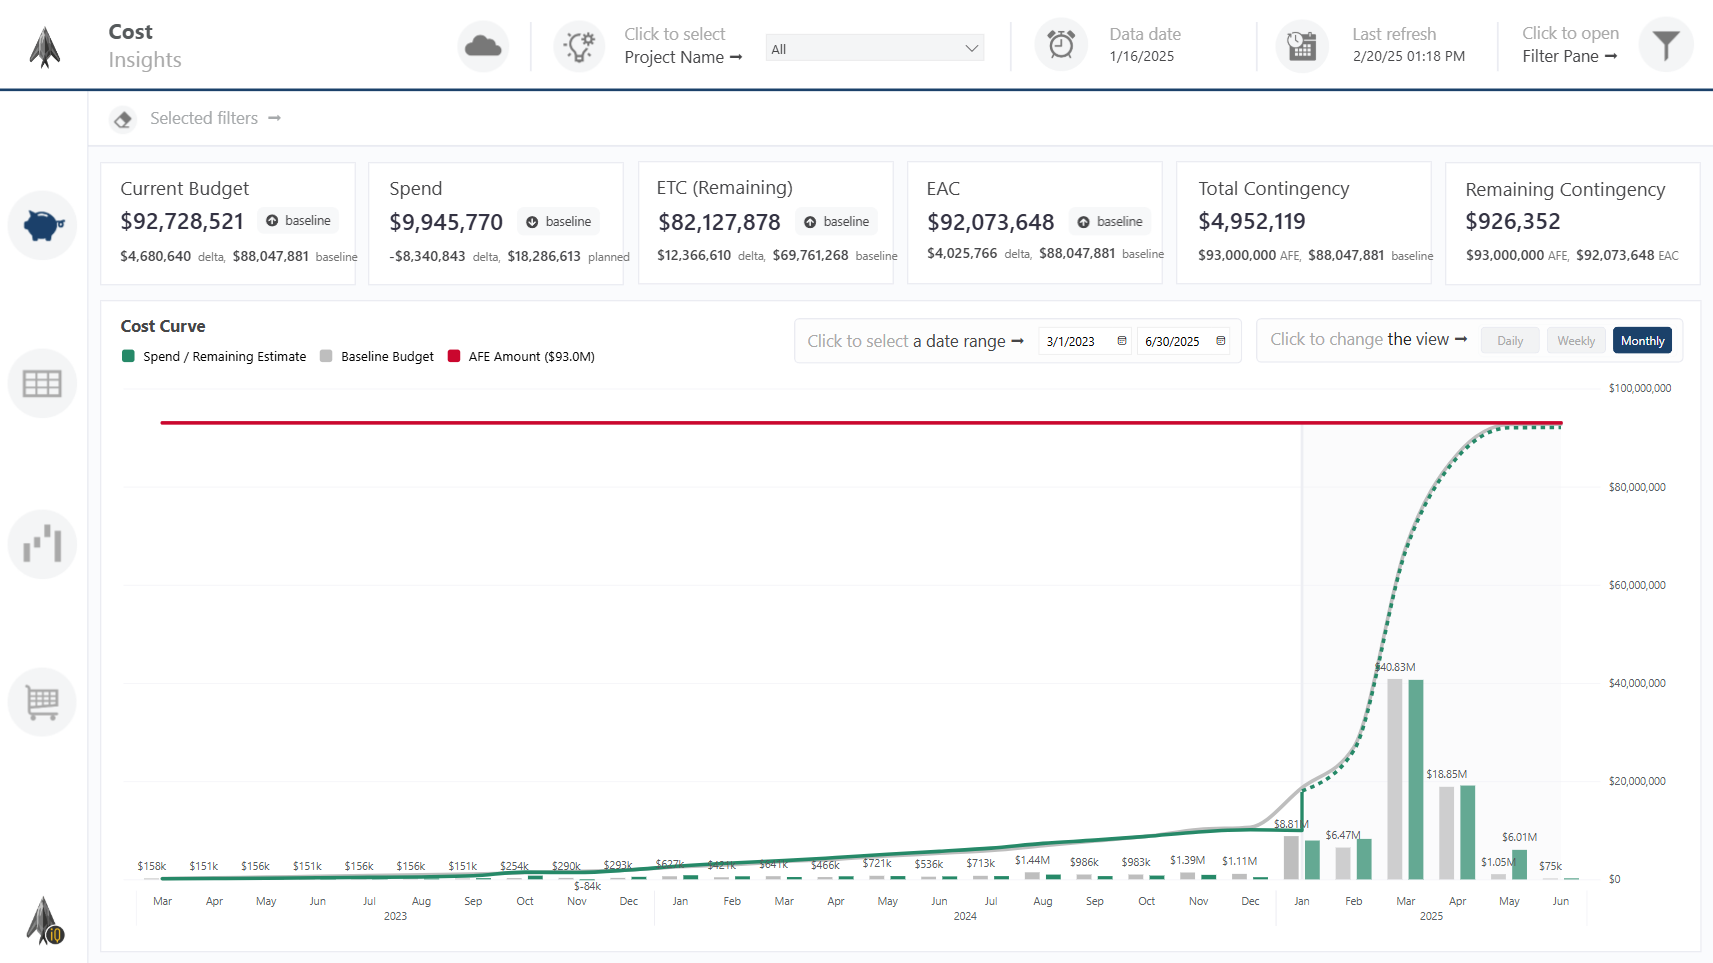This screenshot has height=963, width=1713.
Task: Switch chart to Weekly view
Action: (1576, 340)
